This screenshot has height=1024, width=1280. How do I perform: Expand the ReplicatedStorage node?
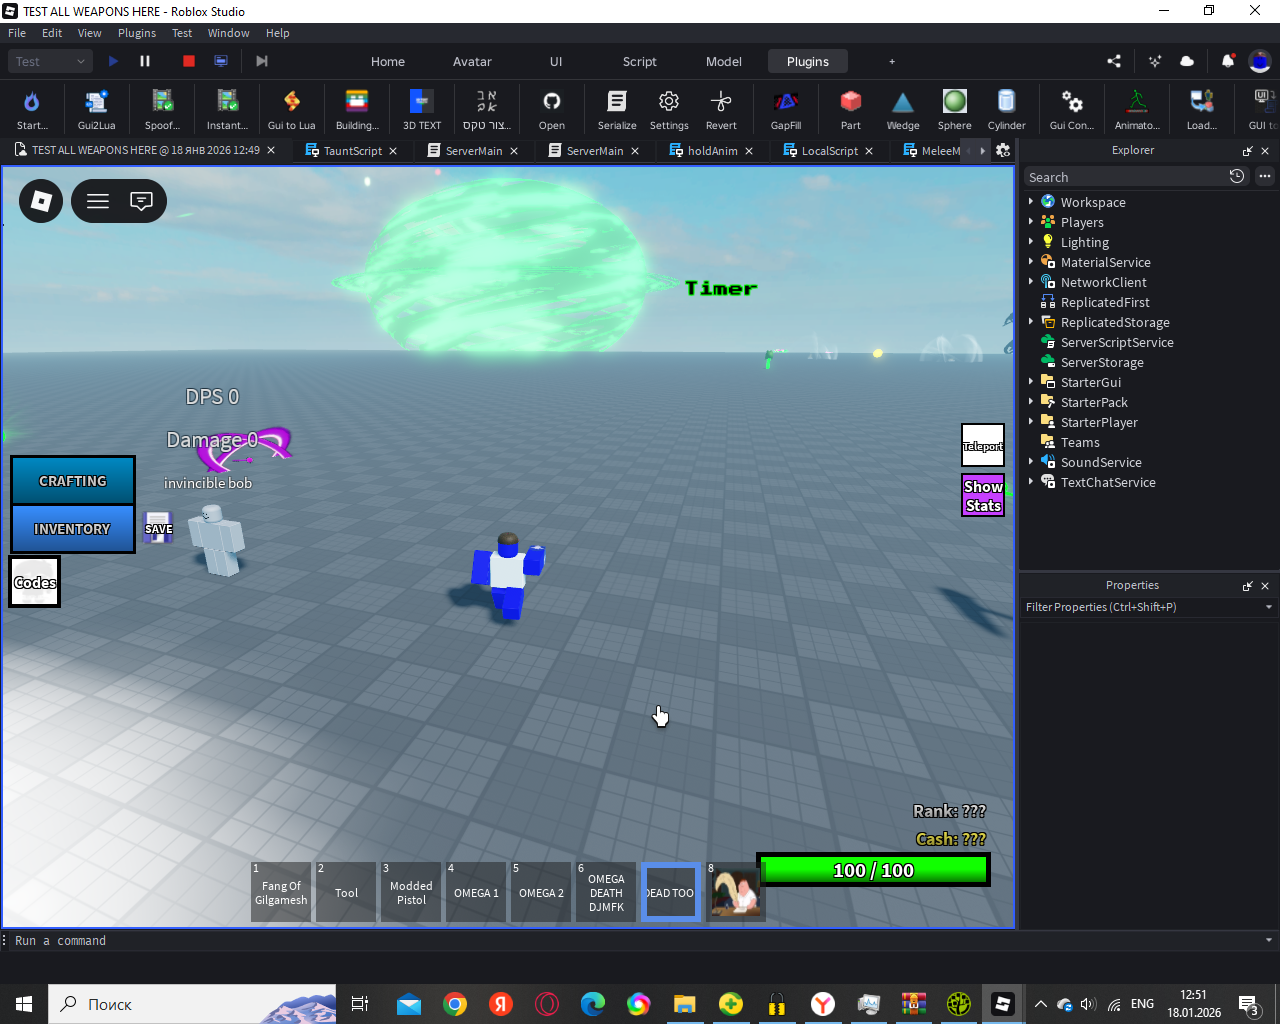pyautogui.click(x=1031, y=321)
